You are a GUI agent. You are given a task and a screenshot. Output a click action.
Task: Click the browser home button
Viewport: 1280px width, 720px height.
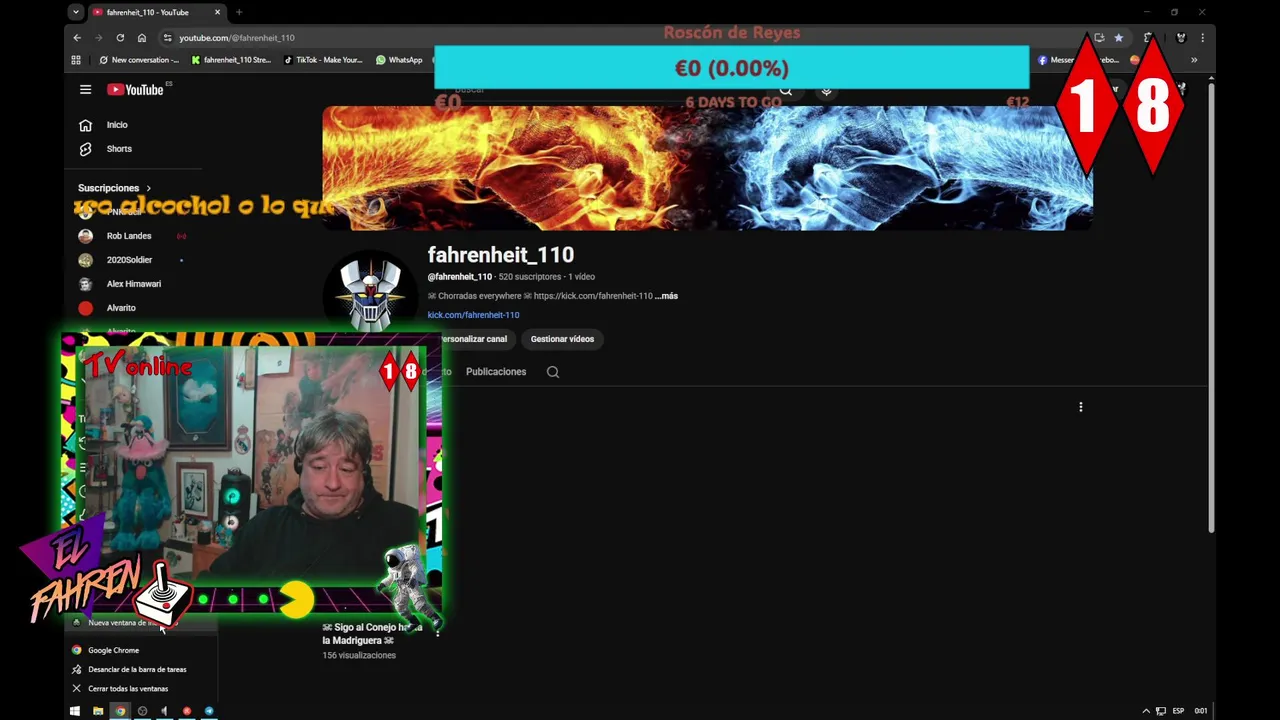(x=142, y=38)
